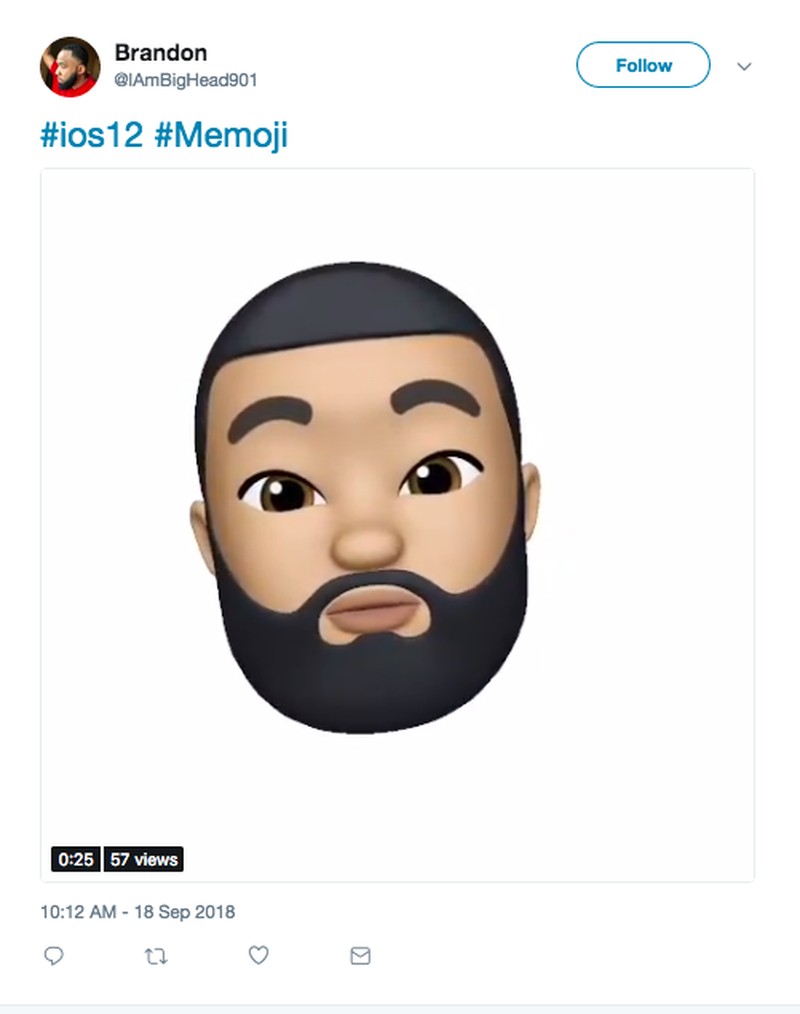Viewport: 800px width, 1014px height.
Task: Reply to Brandon's tweet
Action: point(55,956)
